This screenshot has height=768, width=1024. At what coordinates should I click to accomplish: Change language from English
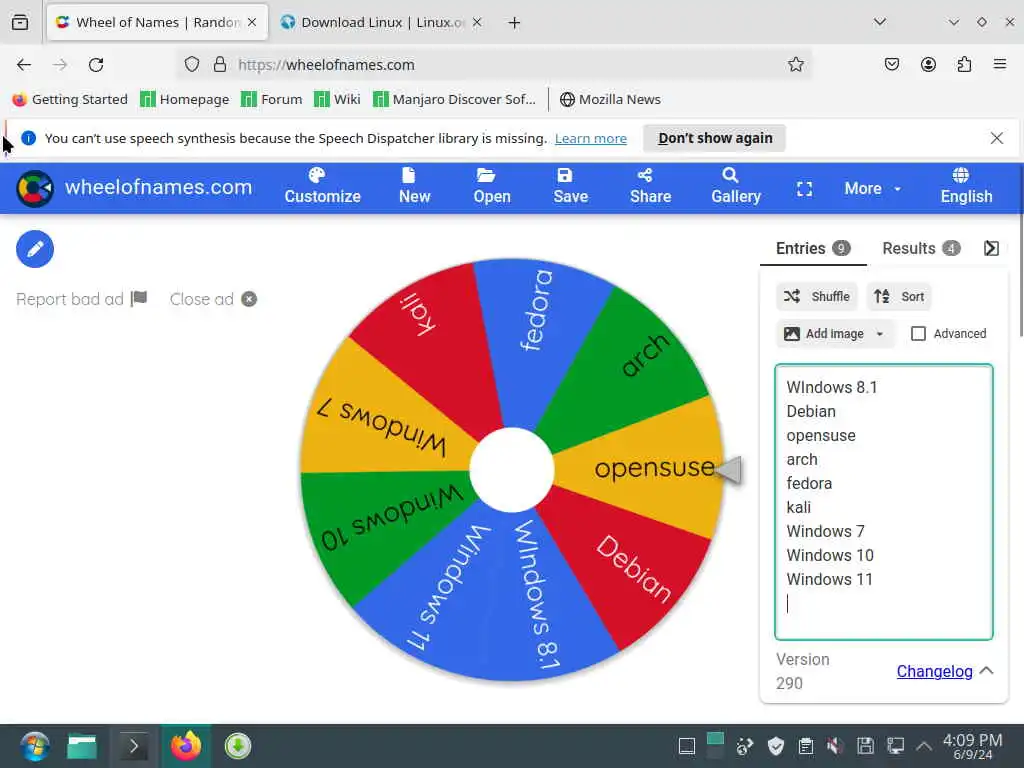click(x=966, y=187)
